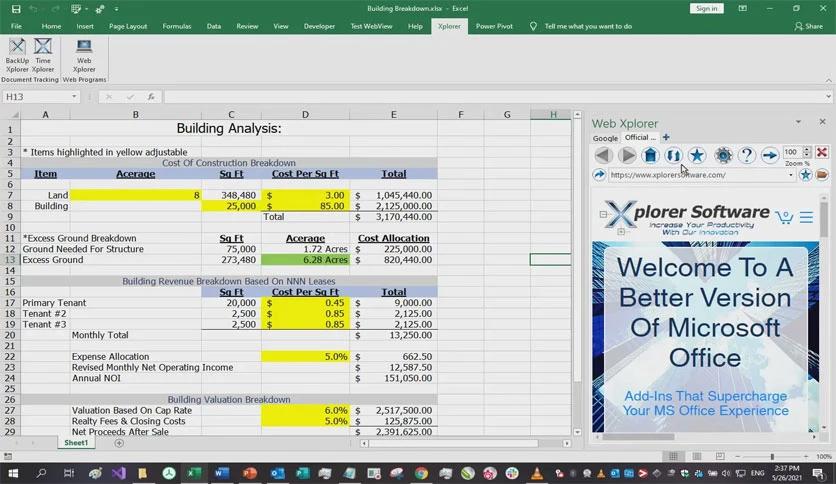
Task: Open Web Xplorer task pane options arrow
Action: [x=798, y=122]
